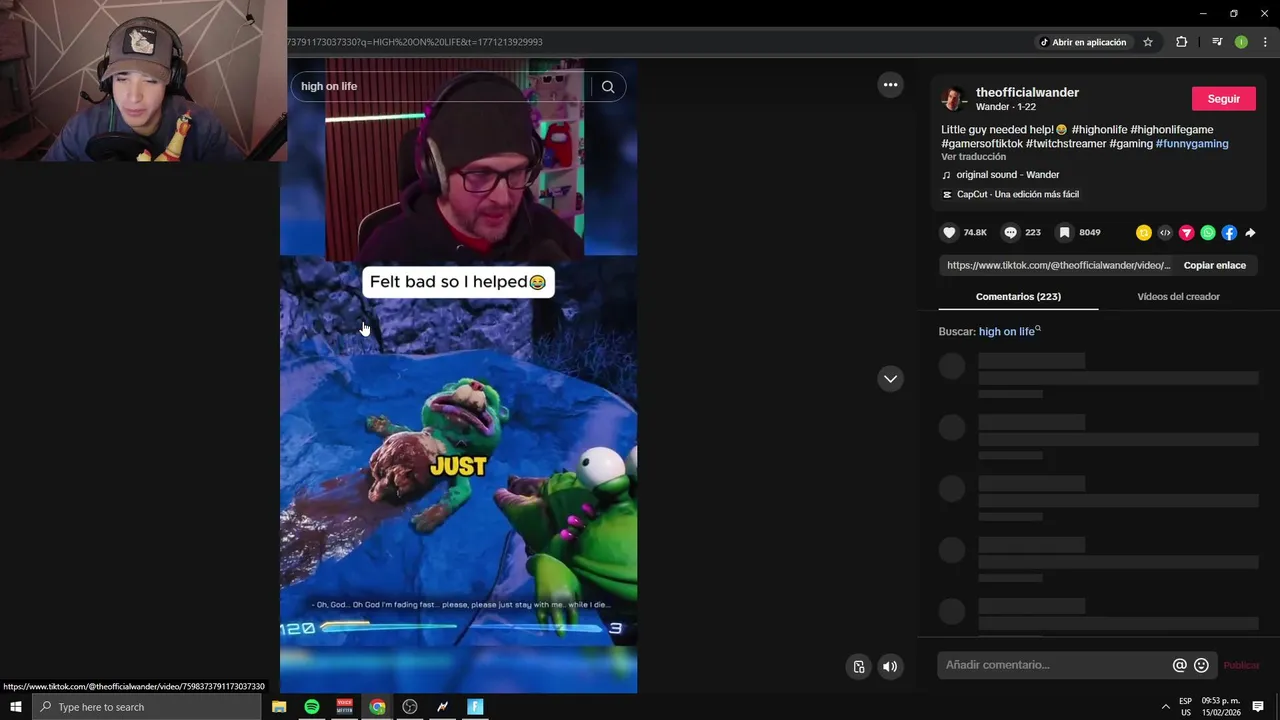Screen dimensions: 1280x720
Task: Repost the video with the yellow icon
Action: pos(1144,232)
